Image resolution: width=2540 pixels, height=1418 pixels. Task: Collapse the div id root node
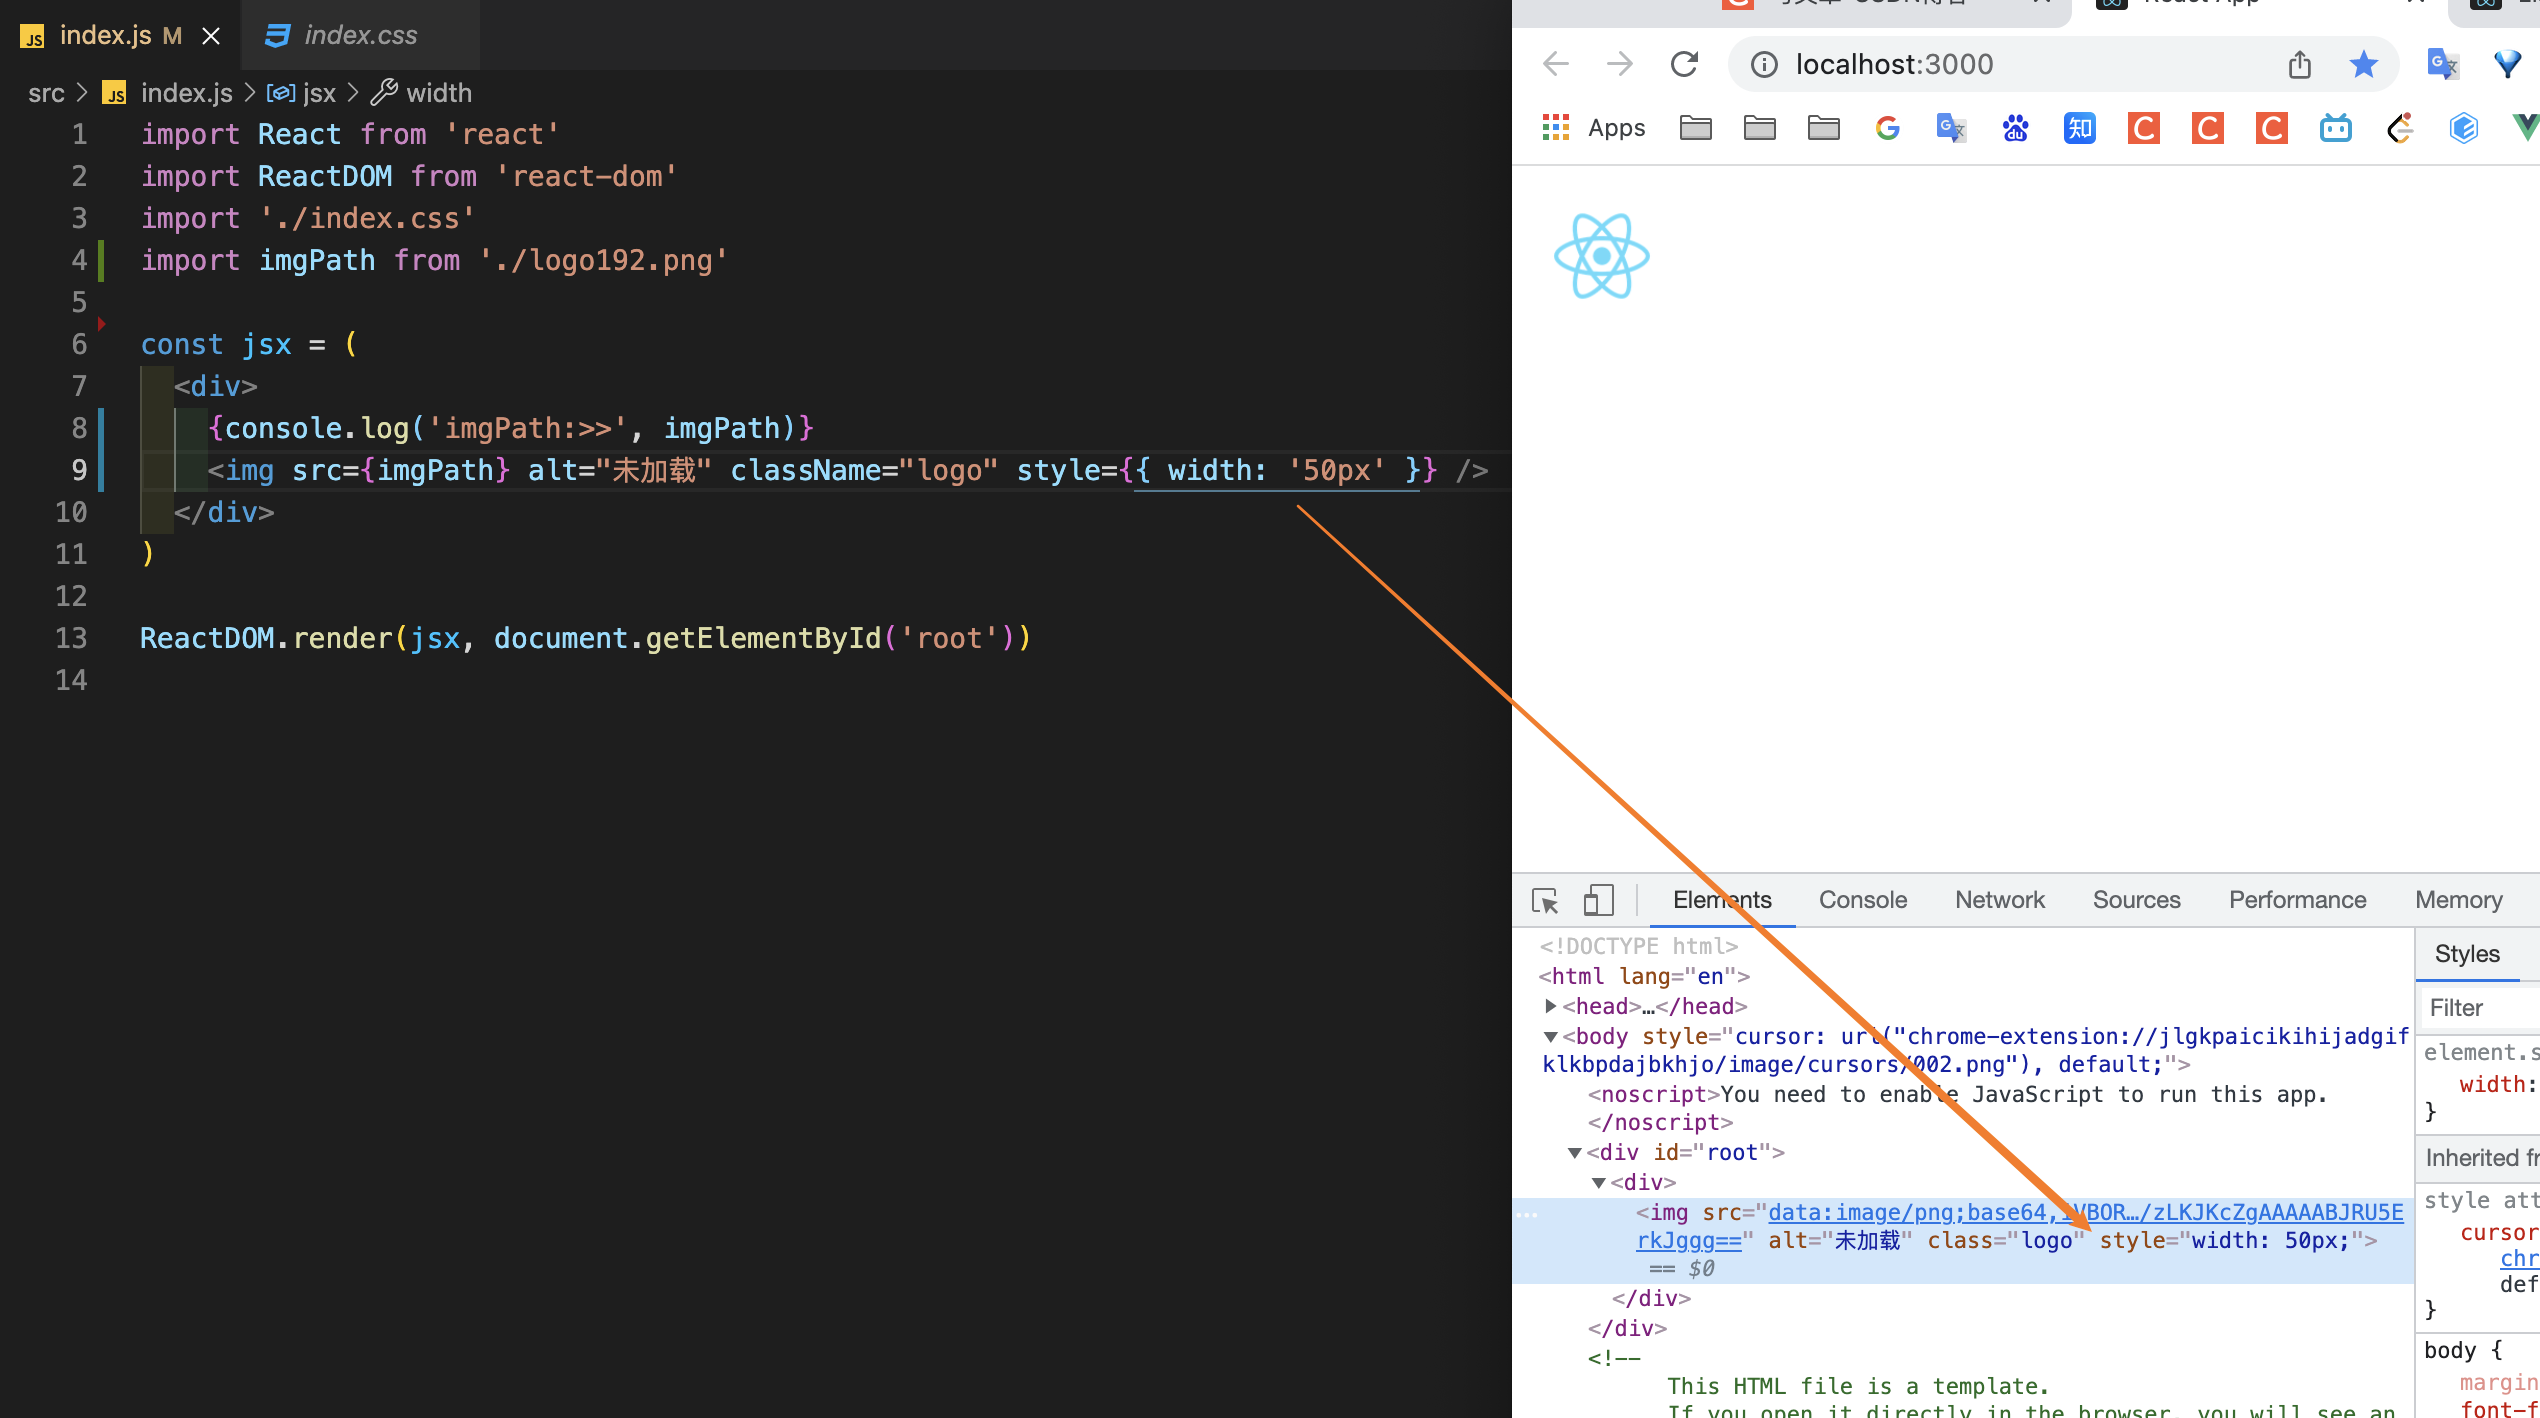(x=1575, y=1153)
